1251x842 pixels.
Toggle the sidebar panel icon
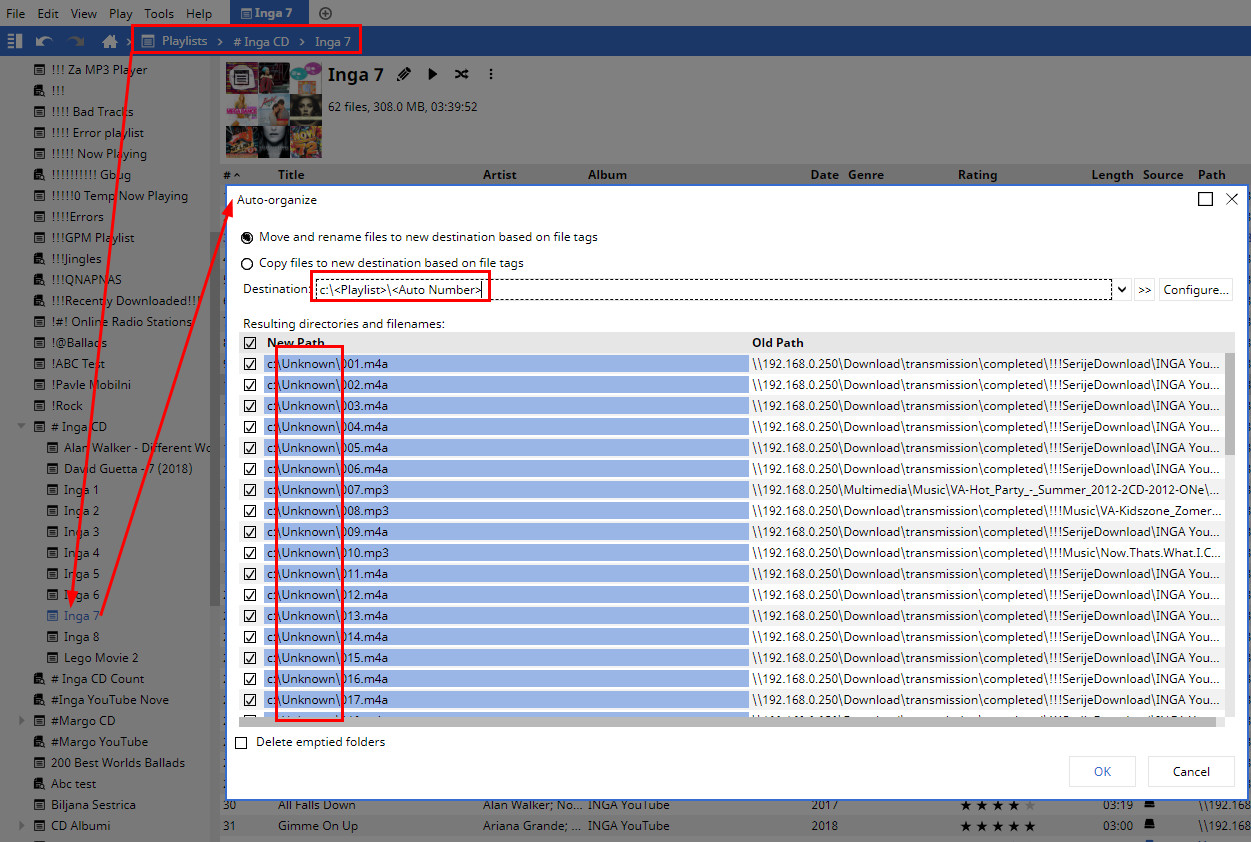click(x=15, y=41)
